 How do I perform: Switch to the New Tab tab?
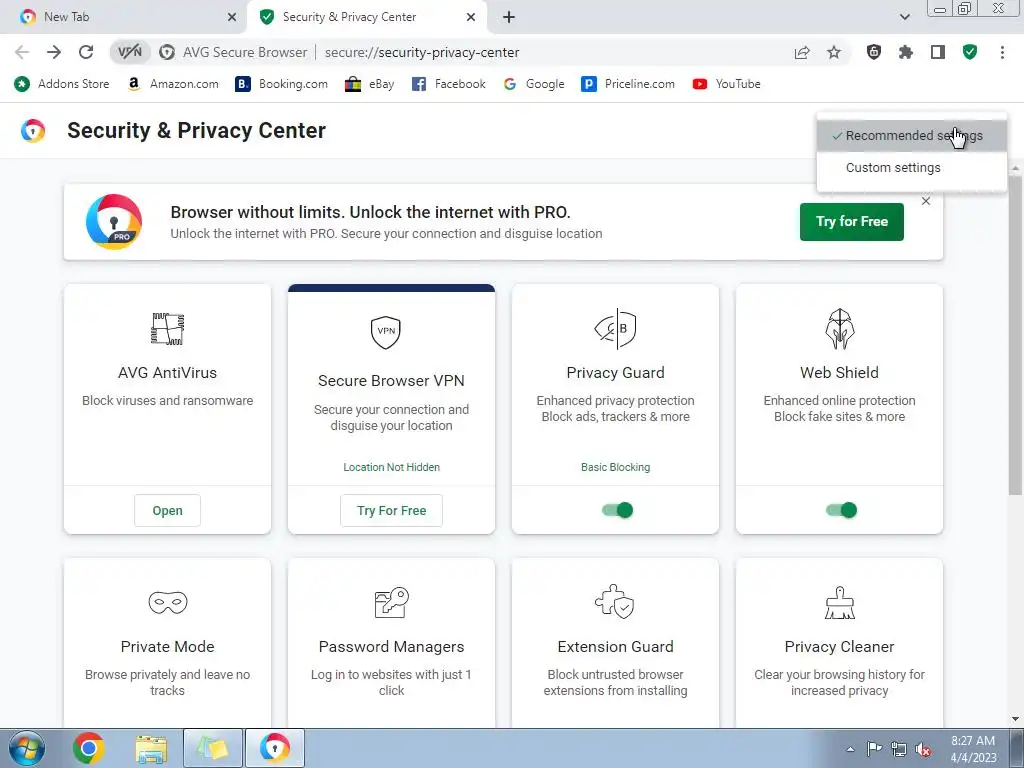123,17
